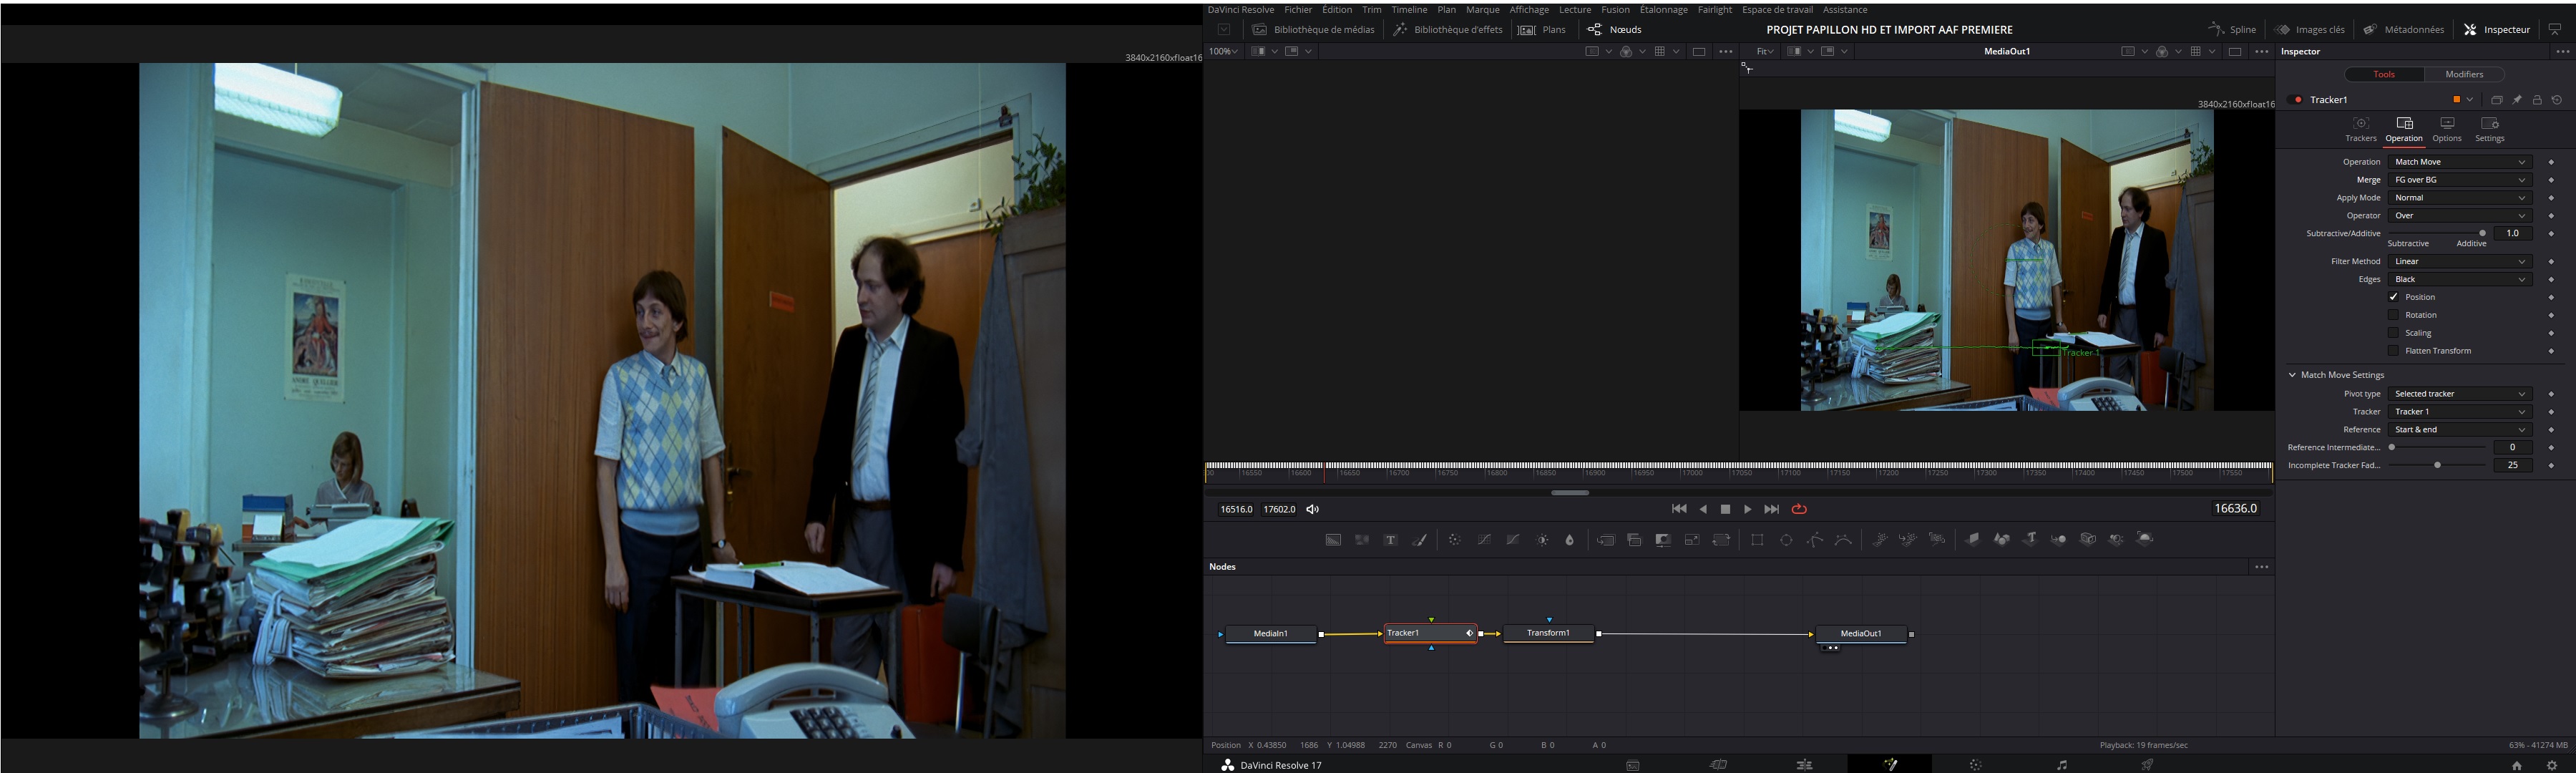This screenshot has width=2576, height=773.
Task: Show the Métadonnées panel
Action: pos(2403,30)
